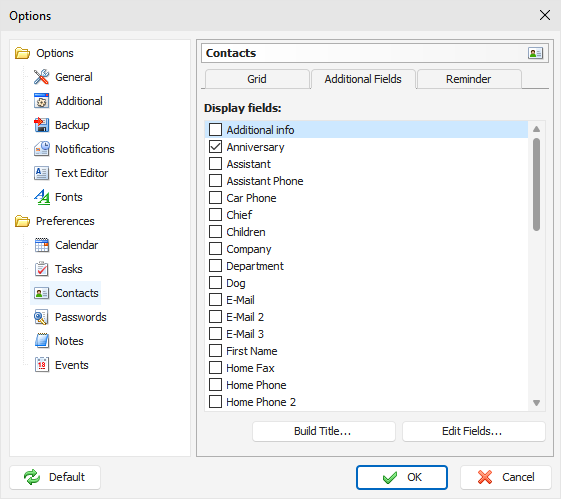Open the General options wrench icon
This screenshot has height=499, width=561.
click(x=42, y=77)
